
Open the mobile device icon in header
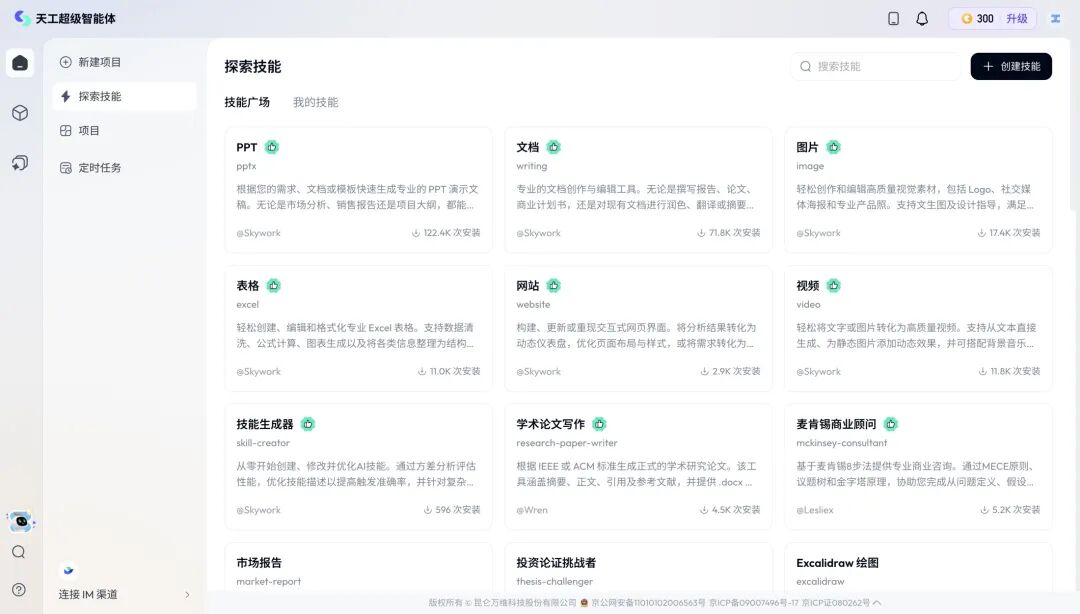[893, 19]
